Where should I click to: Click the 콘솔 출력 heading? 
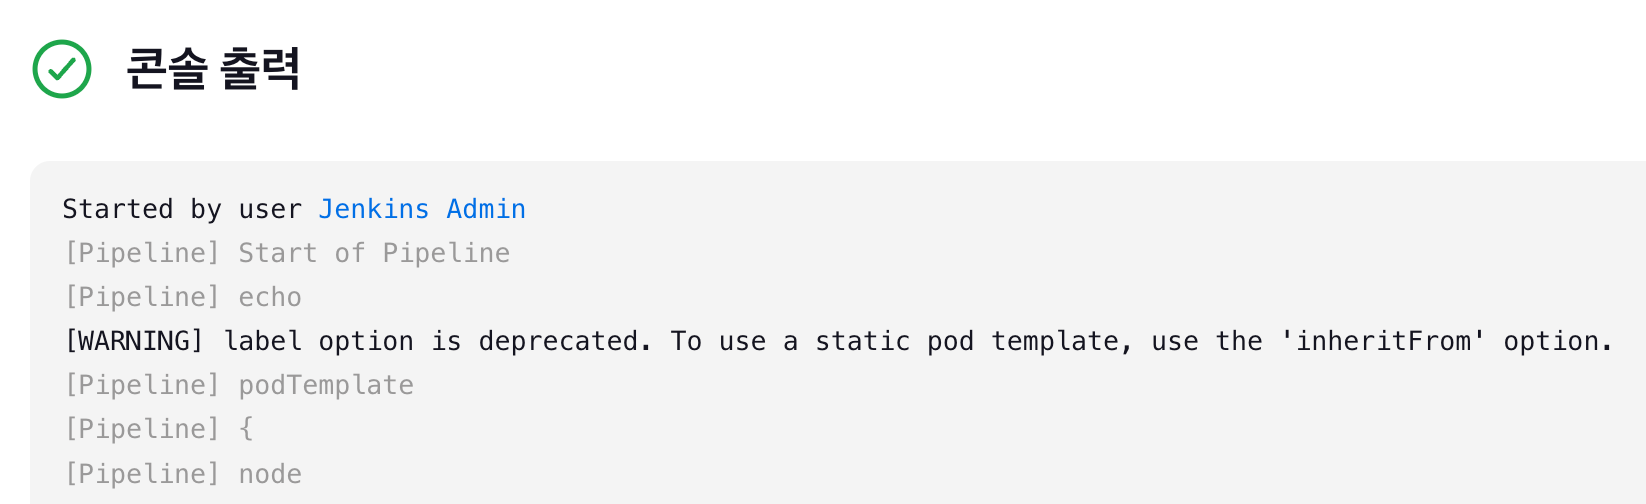pyautogui.click(x=213, y=69)
